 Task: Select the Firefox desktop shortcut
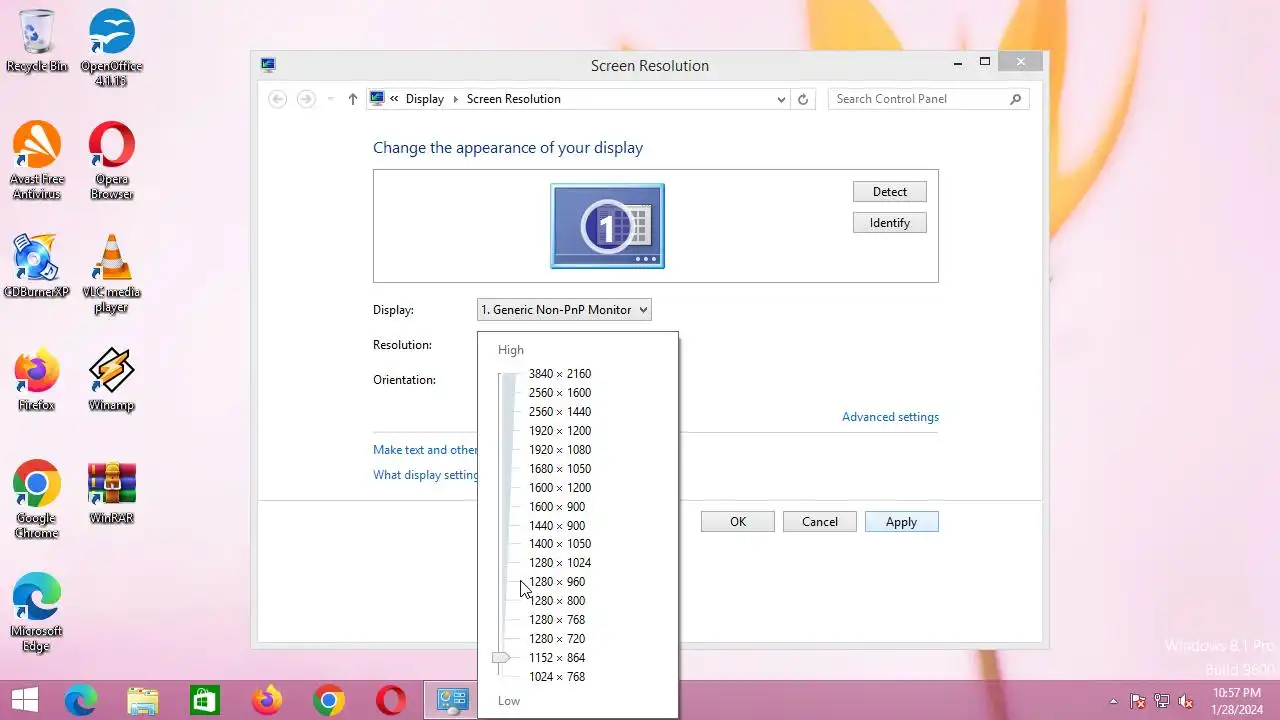click(x=37, y=379)
